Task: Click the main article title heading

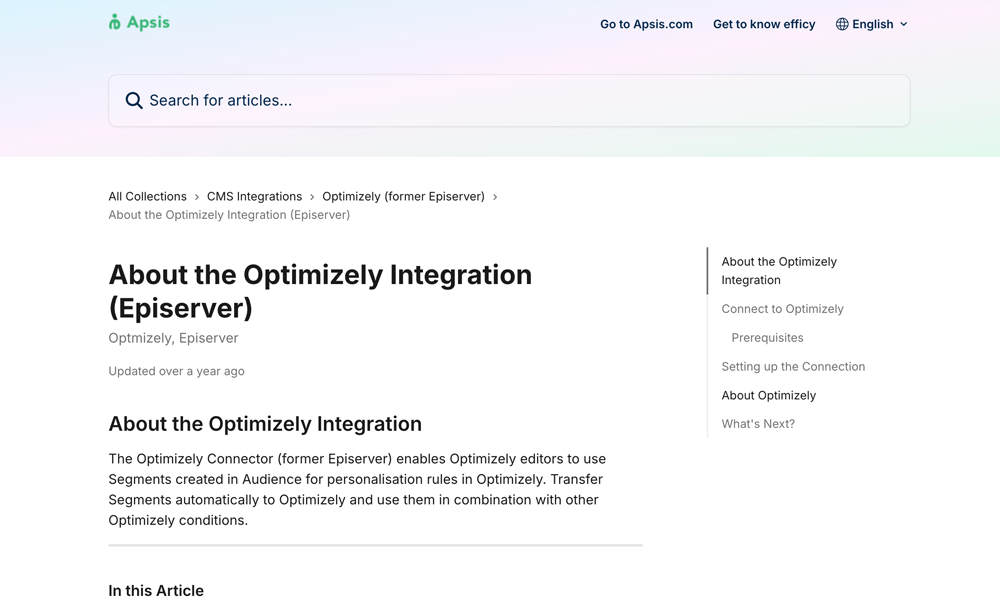Action: (320, 291)
